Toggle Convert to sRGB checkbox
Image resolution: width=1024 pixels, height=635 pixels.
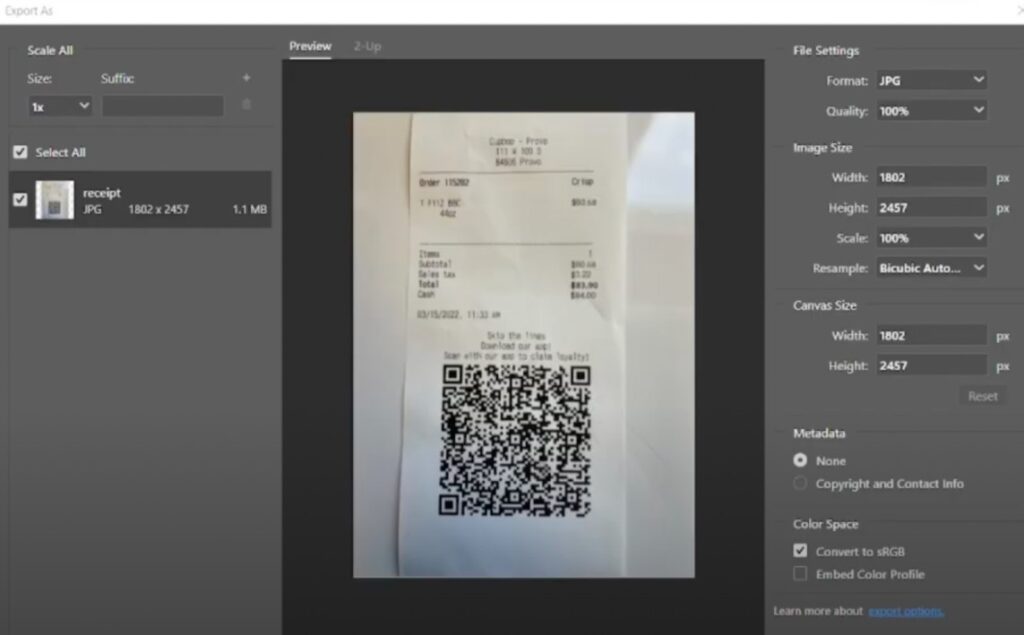[x=800, y=551]
